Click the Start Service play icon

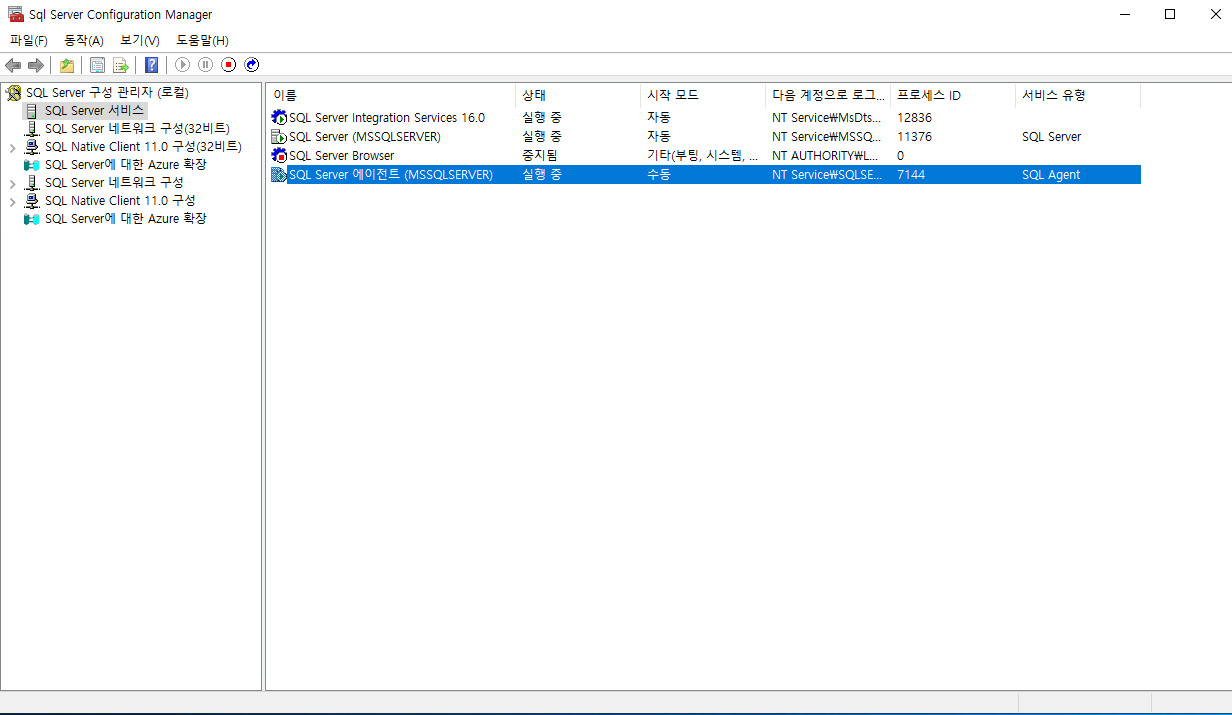pos(182,65)
